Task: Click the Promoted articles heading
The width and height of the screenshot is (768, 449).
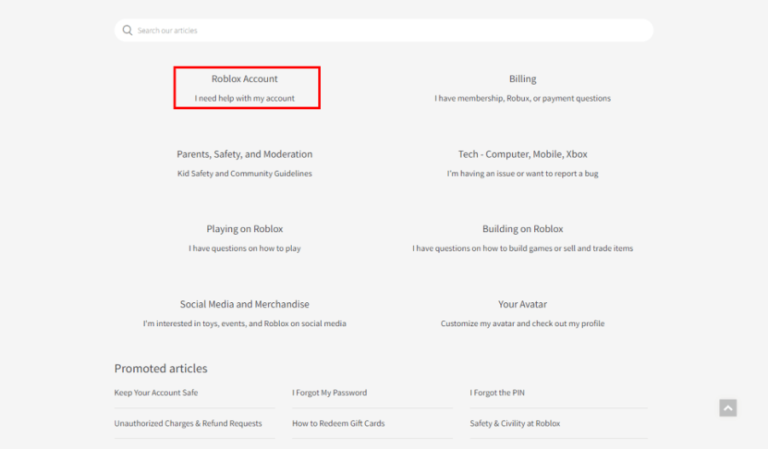Action: tap(161, 369)
